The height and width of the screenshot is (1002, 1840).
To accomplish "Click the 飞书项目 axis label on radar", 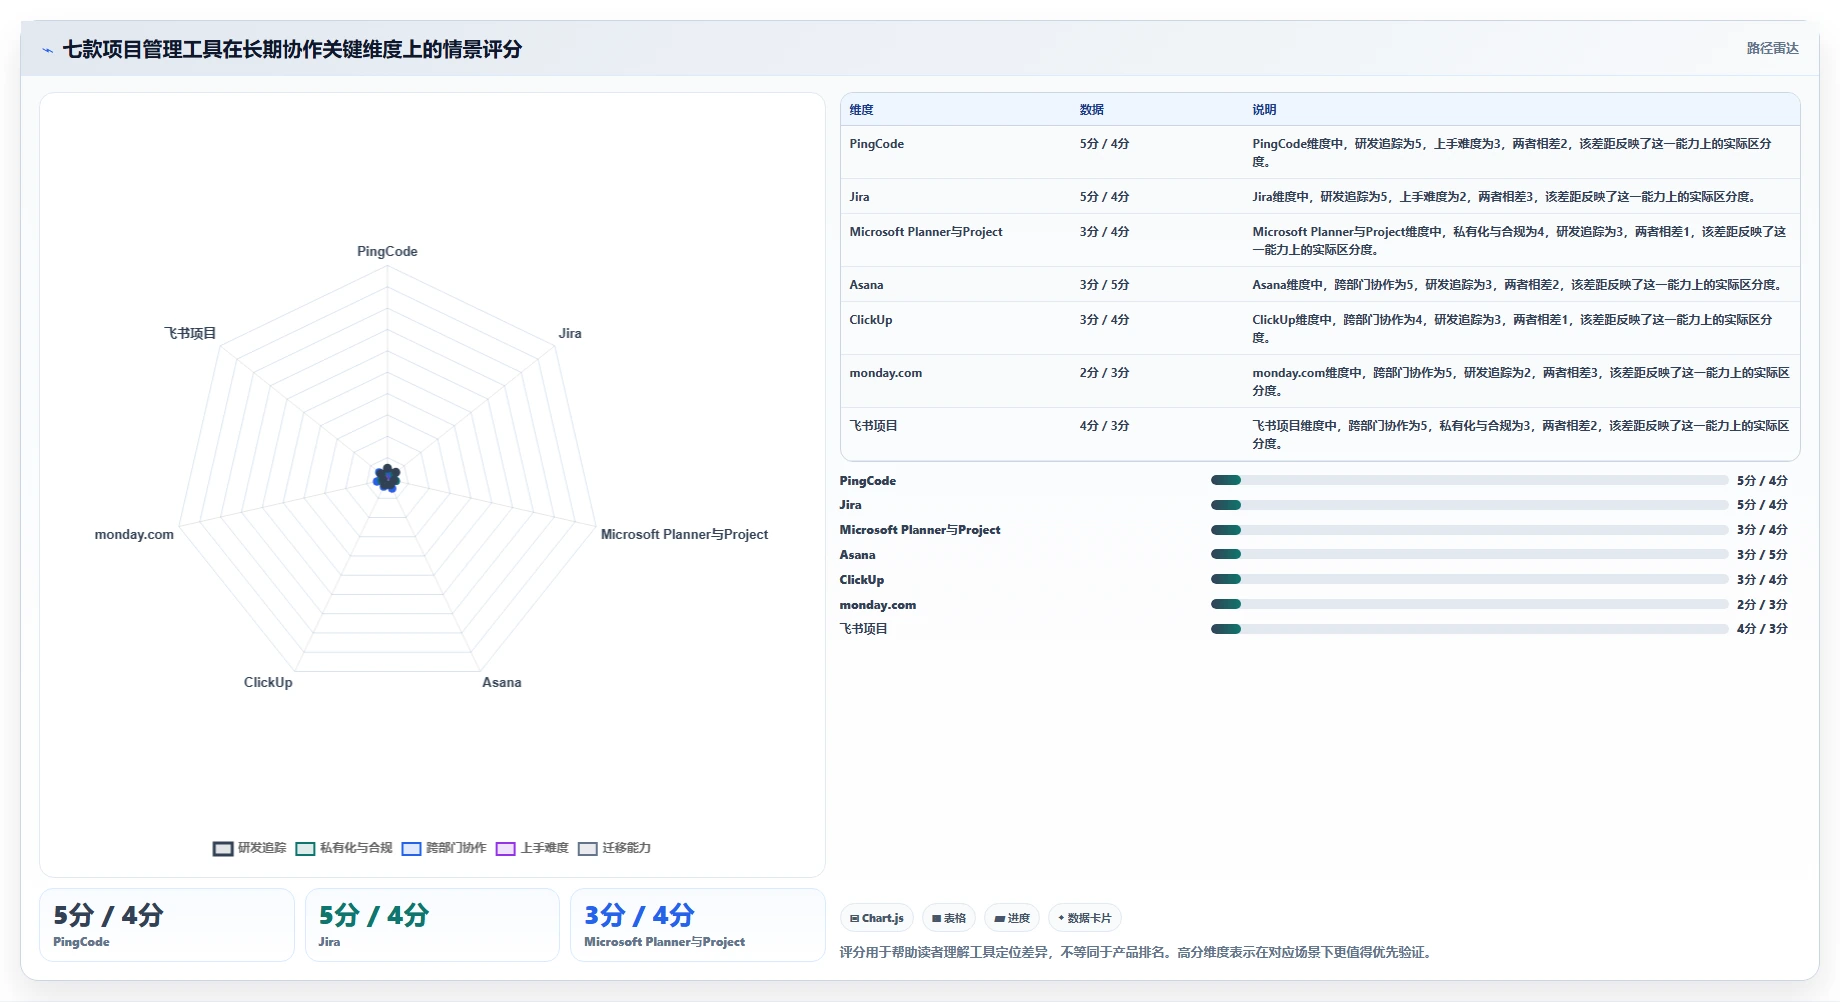I will [190, 333].
